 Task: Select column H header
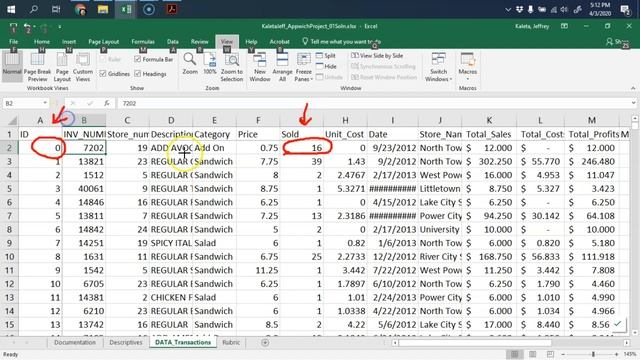click(345, 120)
